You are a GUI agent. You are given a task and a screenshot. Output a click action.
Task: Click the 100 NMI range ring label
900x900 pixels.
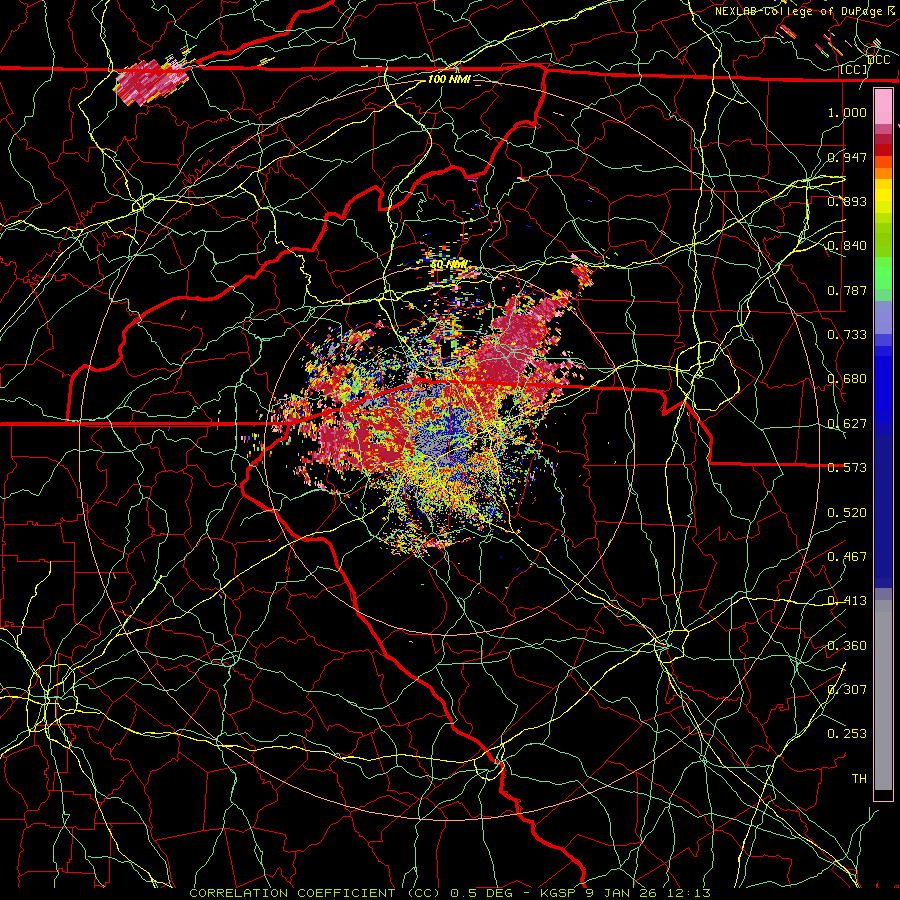449,79
